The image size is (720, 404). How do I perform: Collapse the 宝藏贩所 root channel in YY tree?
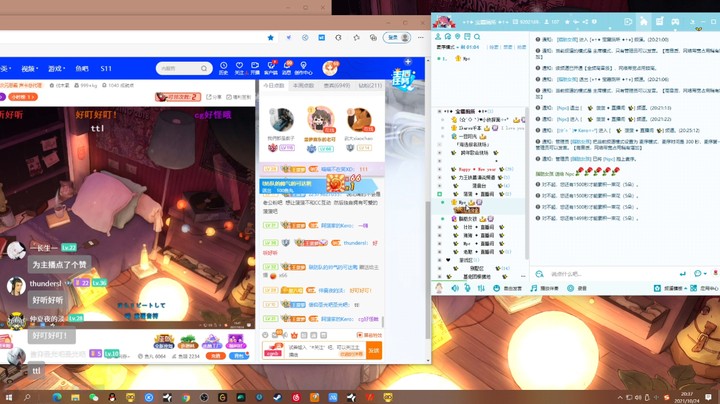click(439, 112)
